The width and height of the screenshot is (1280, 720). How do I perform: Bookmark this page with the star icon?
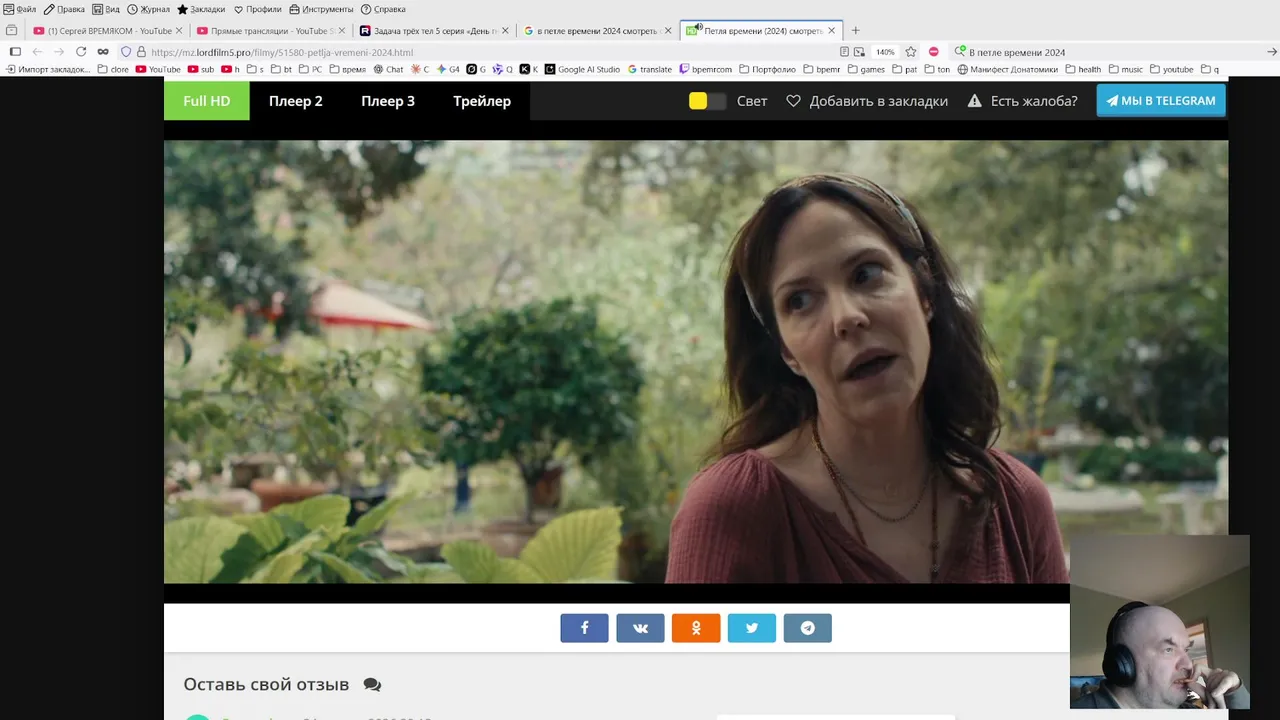910,52
